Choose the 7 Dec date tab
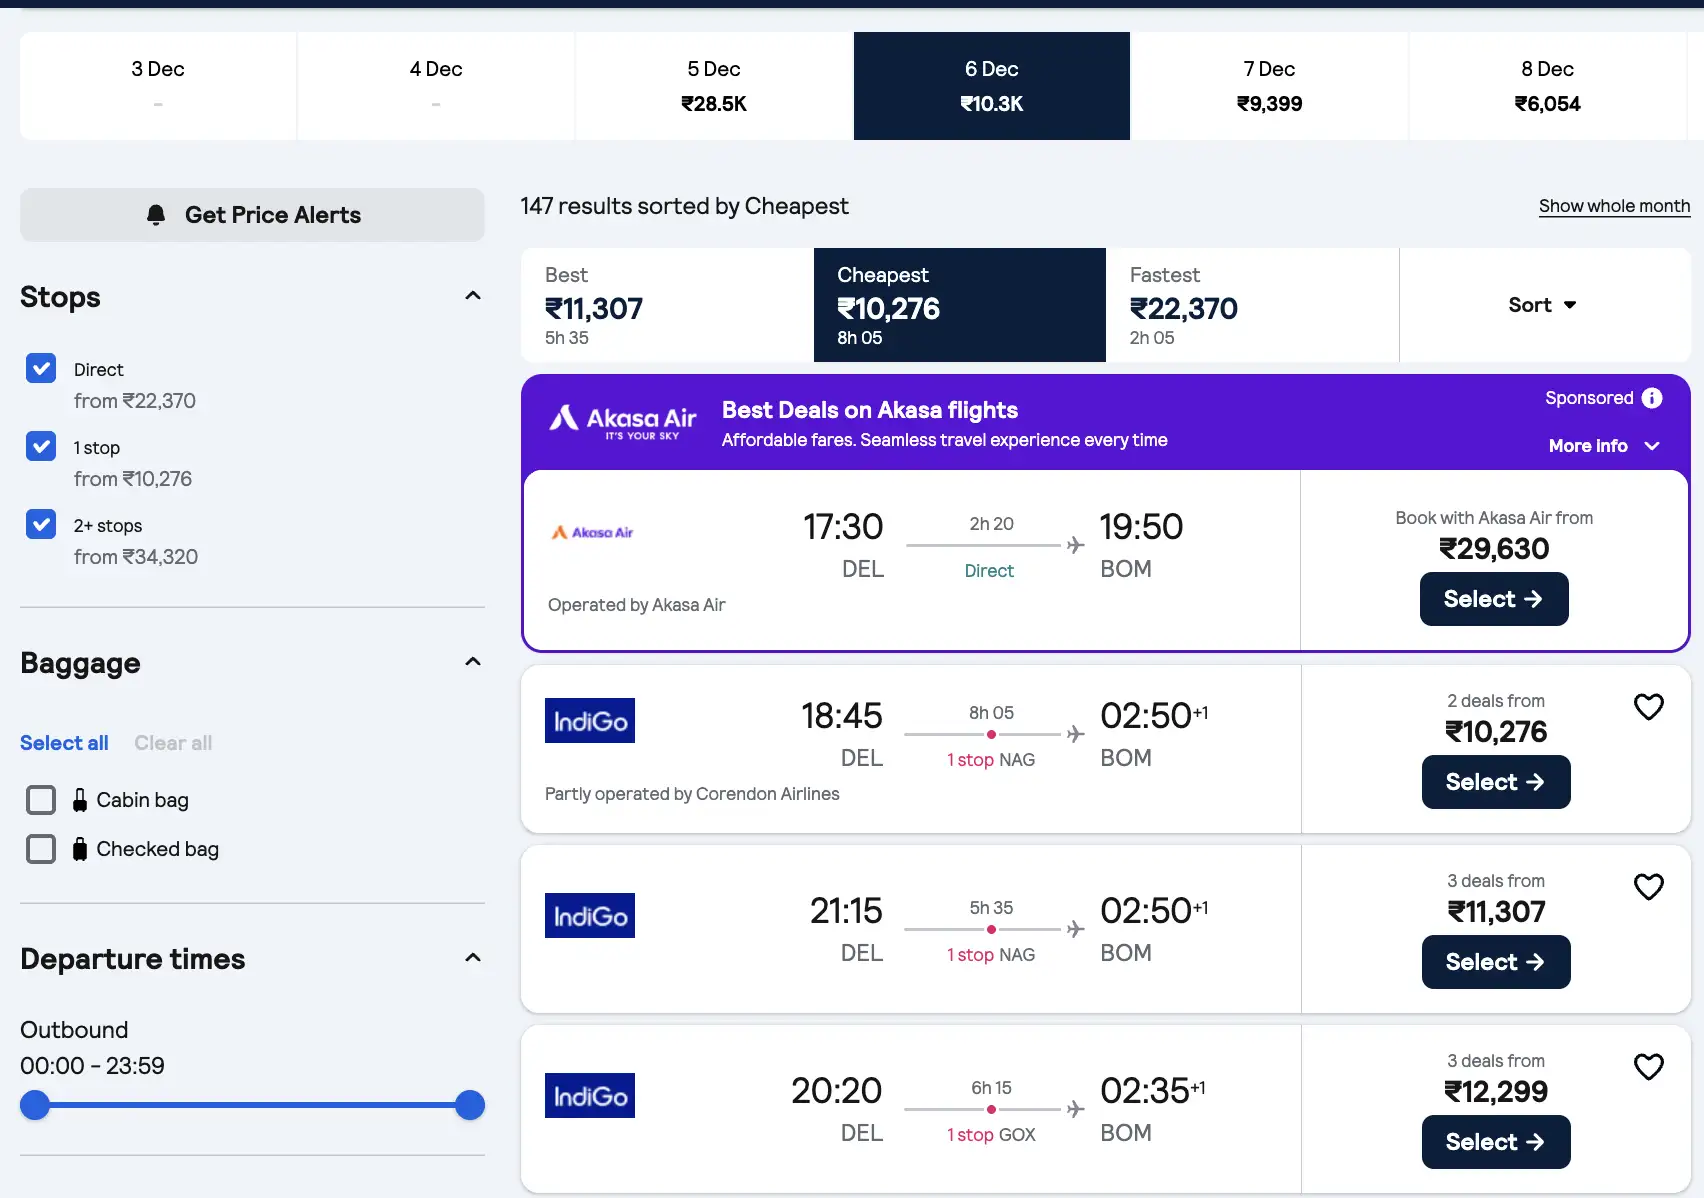1704x1198 pixels. point(1269,86)
